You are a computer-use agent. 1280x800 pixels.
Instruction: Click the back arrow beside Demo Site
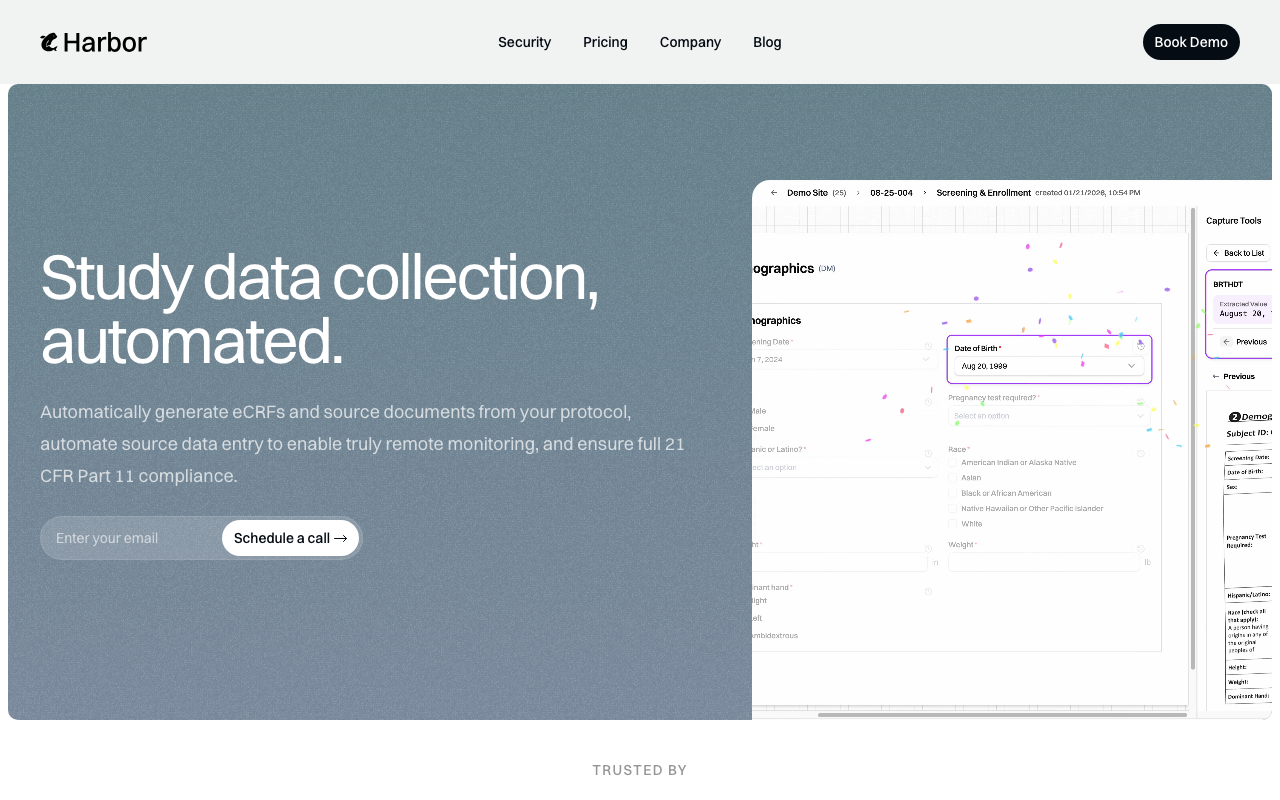(774, 192)
